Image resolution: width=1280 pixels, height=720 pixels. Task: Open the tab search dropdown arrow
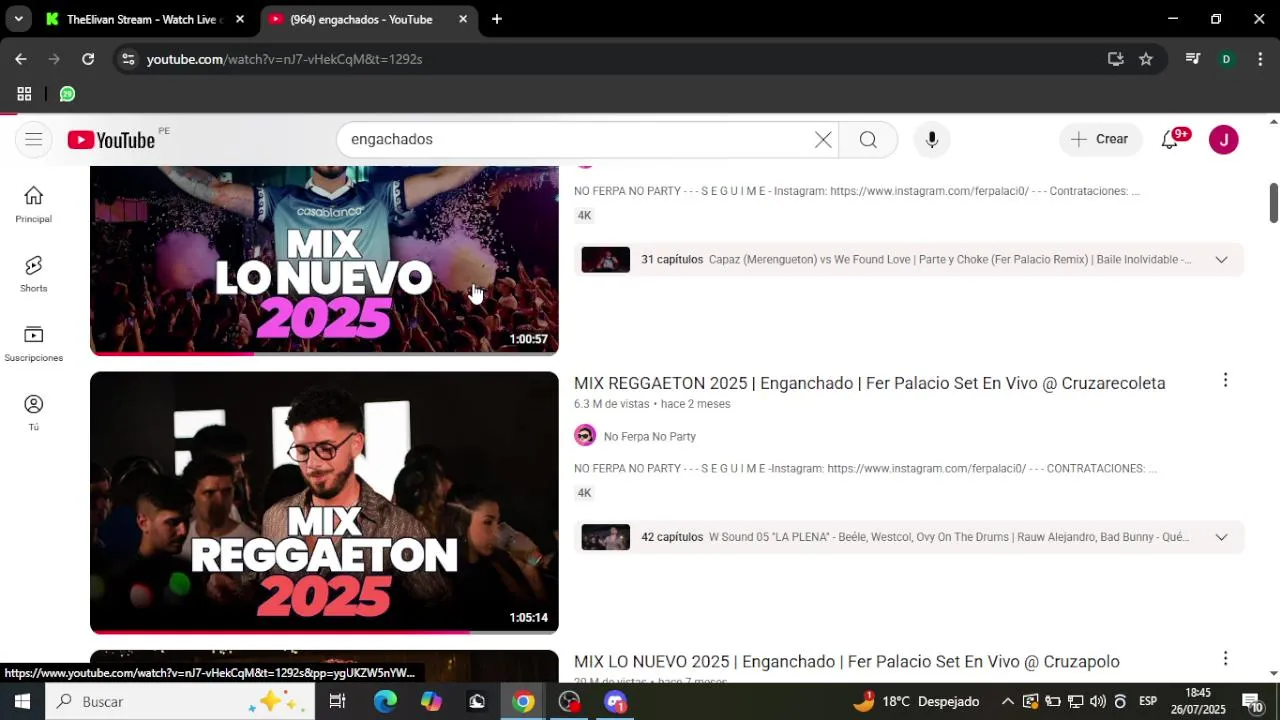[18, 19]
